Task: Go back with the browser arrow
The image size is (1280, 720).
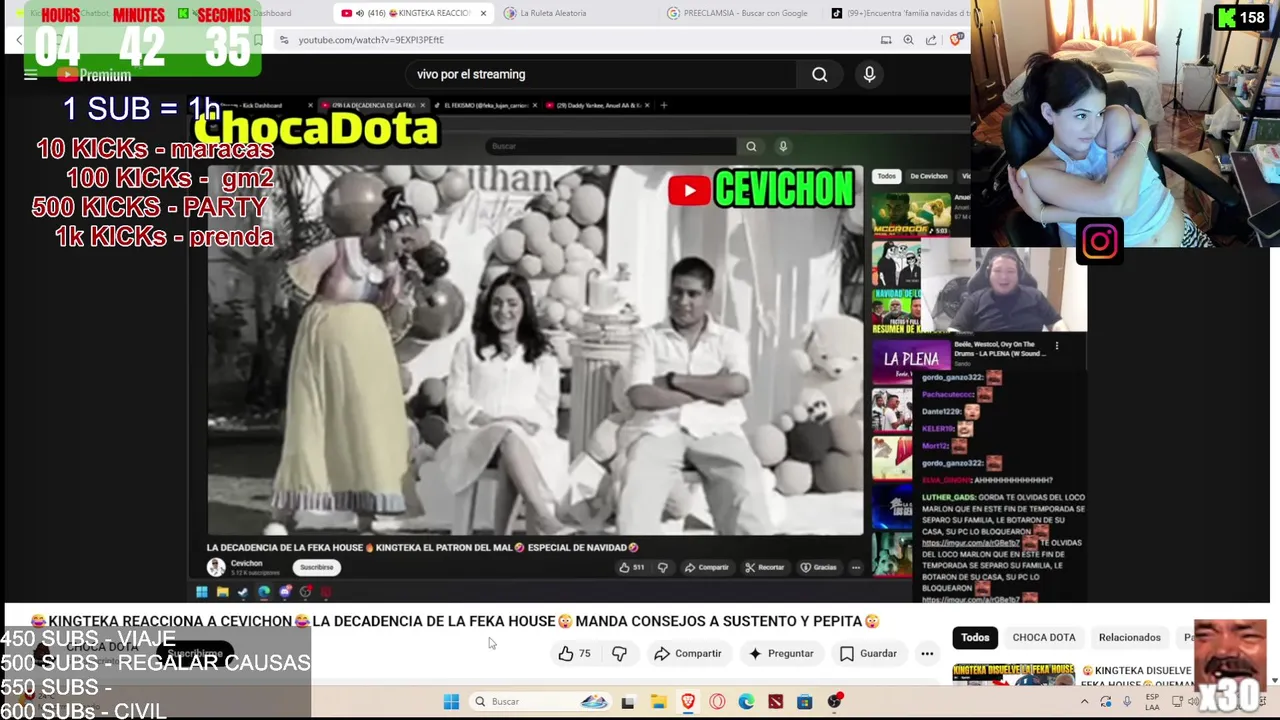Action: pos(19,40)
